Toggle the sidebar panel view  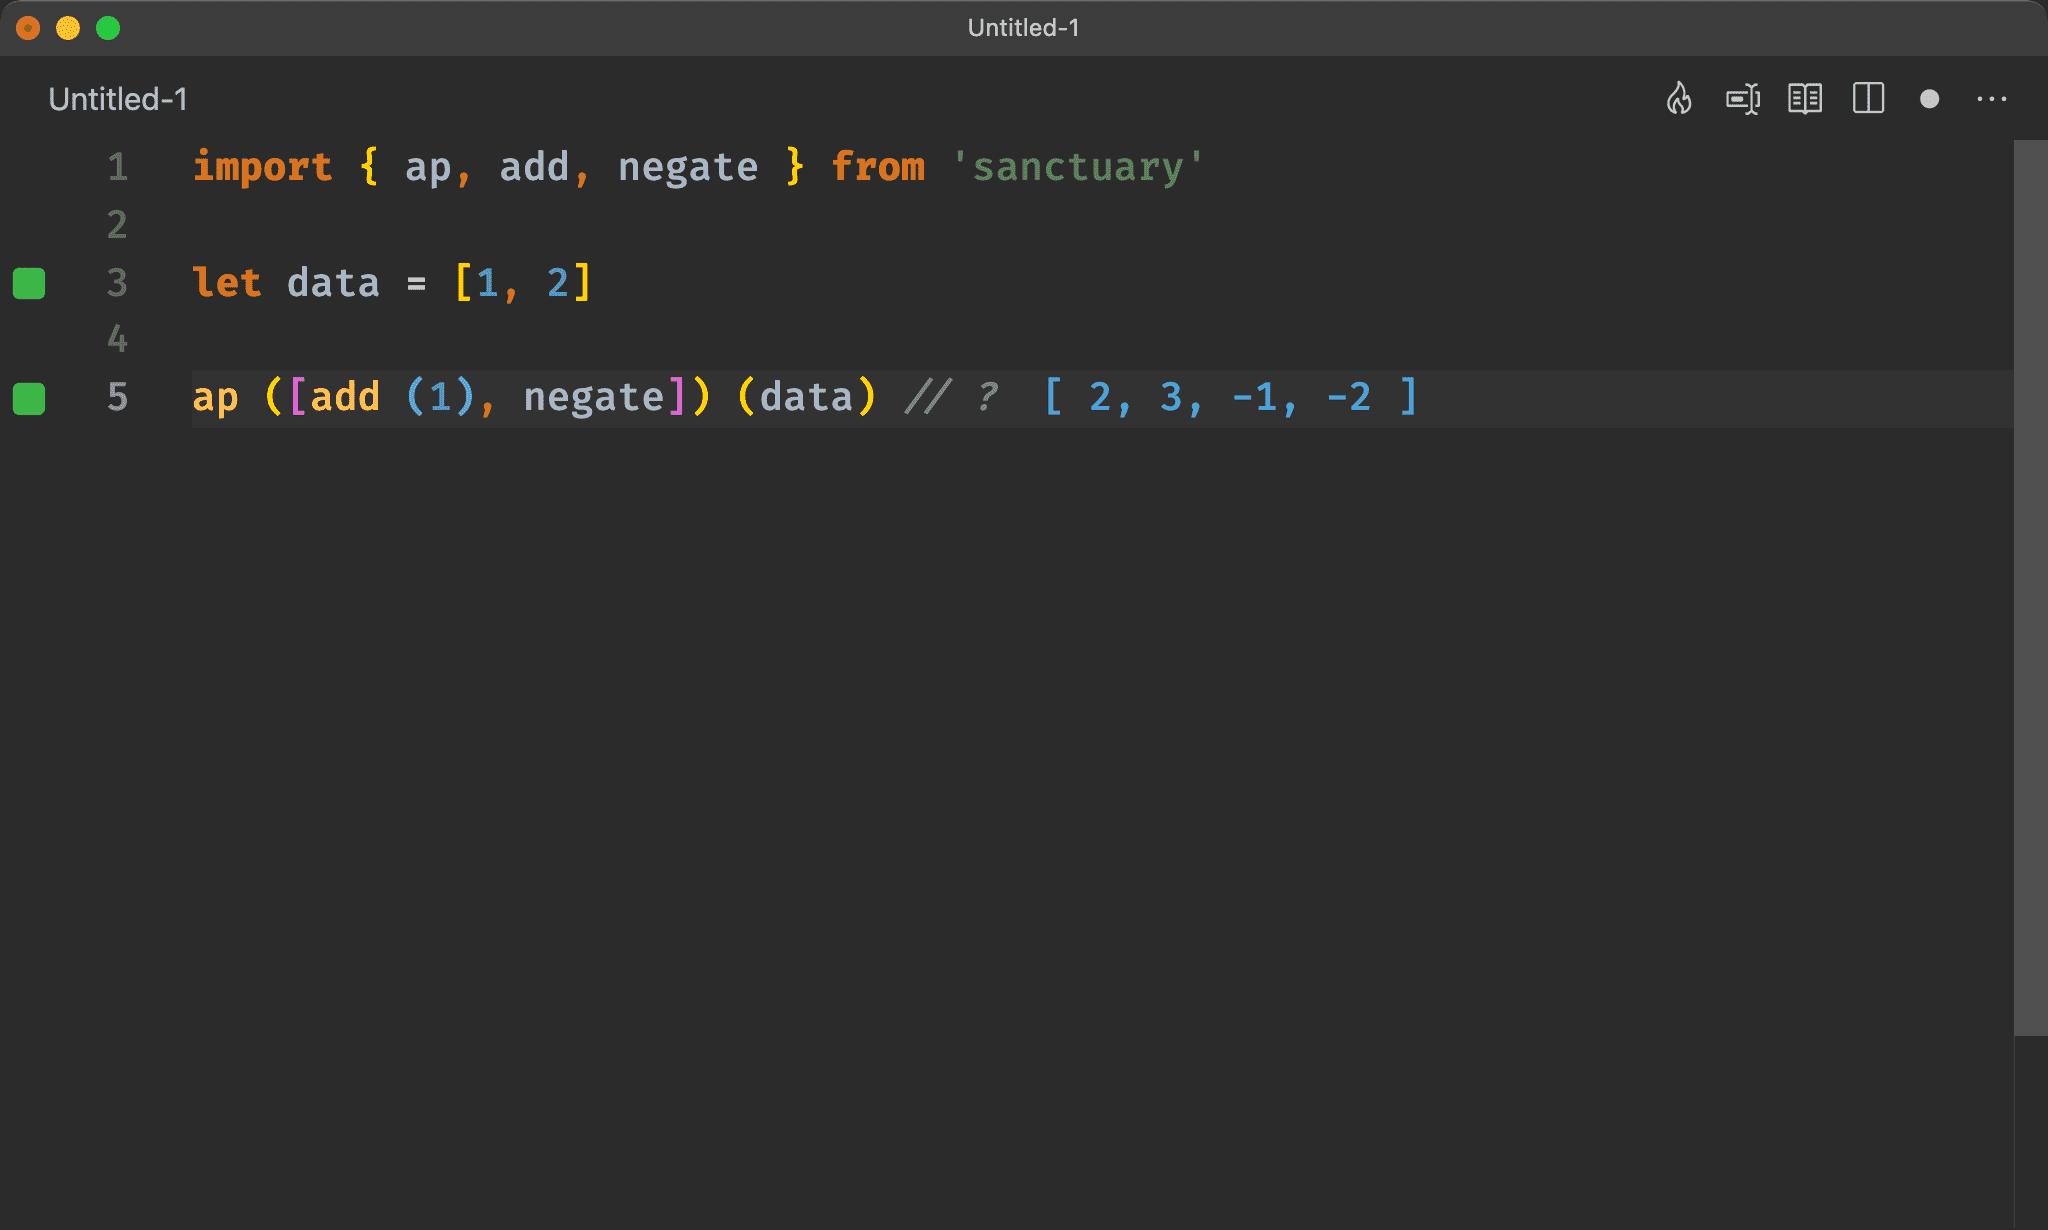[x=1870, y=98]
